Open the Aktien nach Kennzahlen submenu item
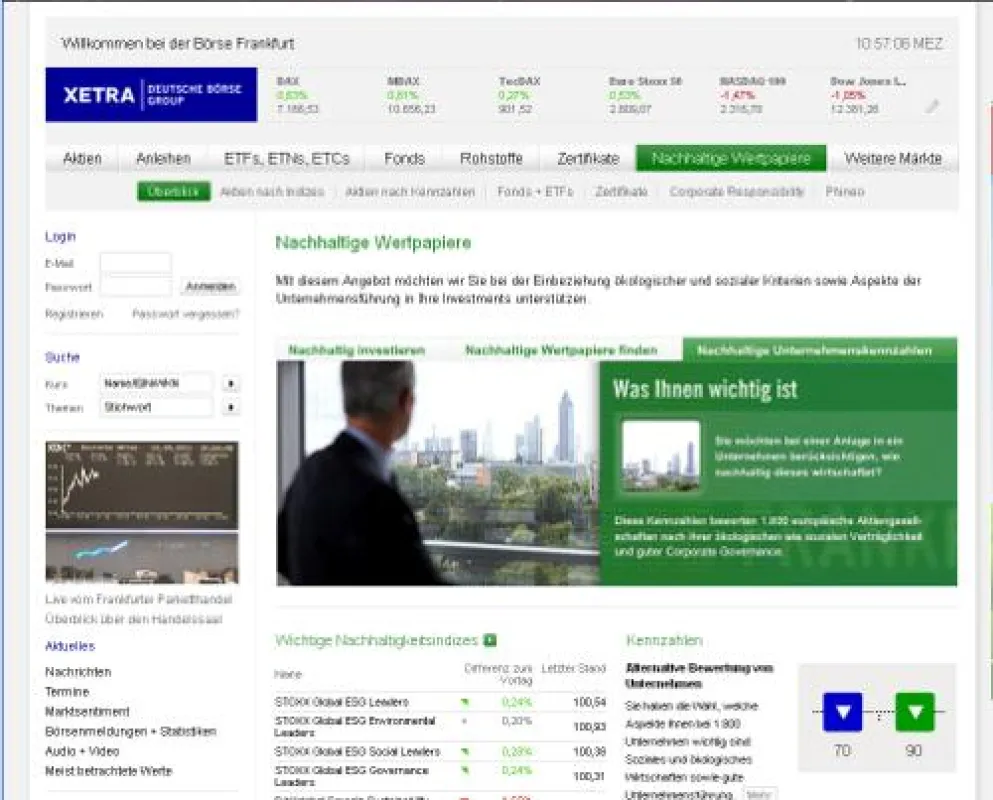The height and width of the screenshot is (800, 993). pyautogui.click(x=410, y=191)
